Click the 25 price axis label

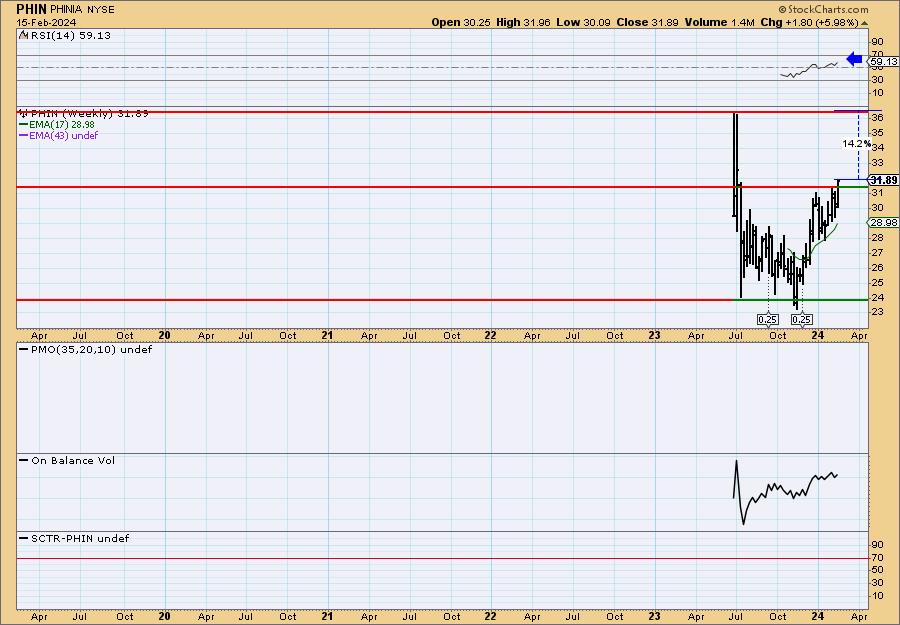(878, 282)
